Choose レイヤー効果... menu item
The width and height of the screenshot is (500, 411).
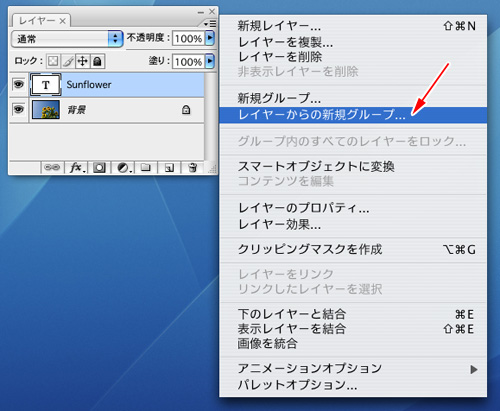pos(353,224)
